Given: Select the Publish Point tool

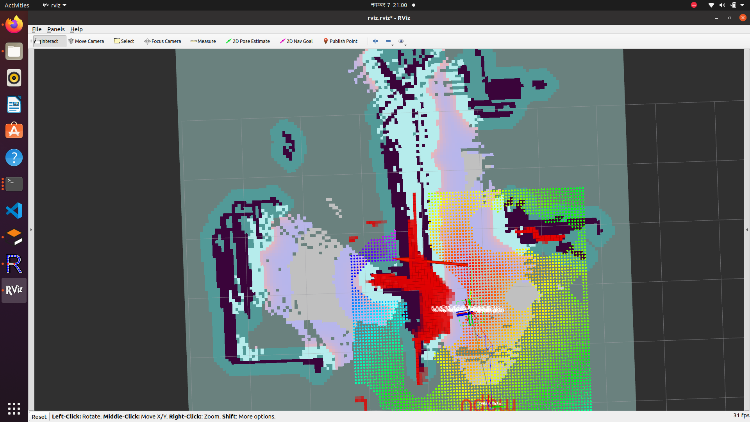Looking at the screenshot, I should (341, 41).
